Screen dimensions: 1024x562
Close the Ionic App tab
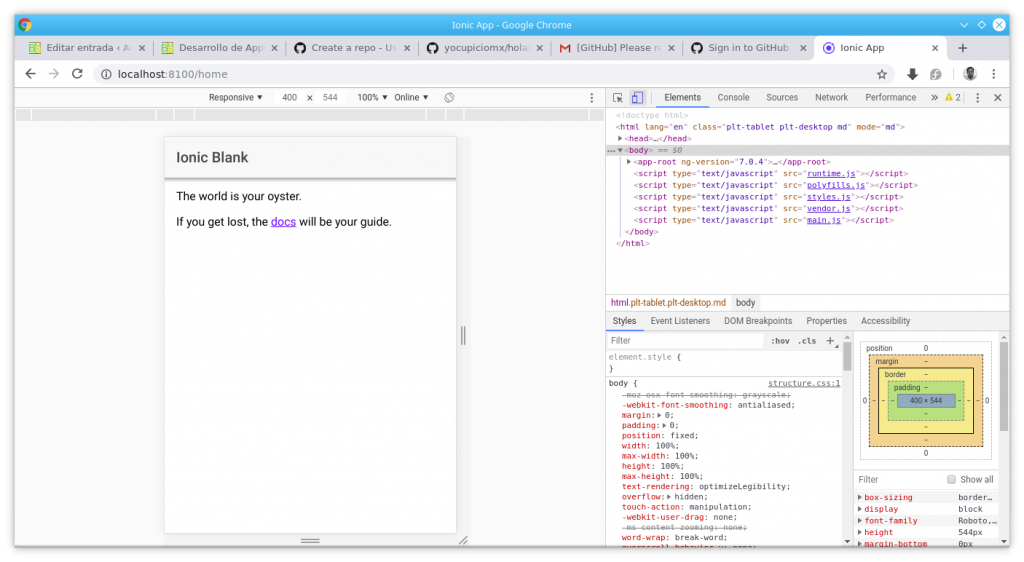(935, 48)
